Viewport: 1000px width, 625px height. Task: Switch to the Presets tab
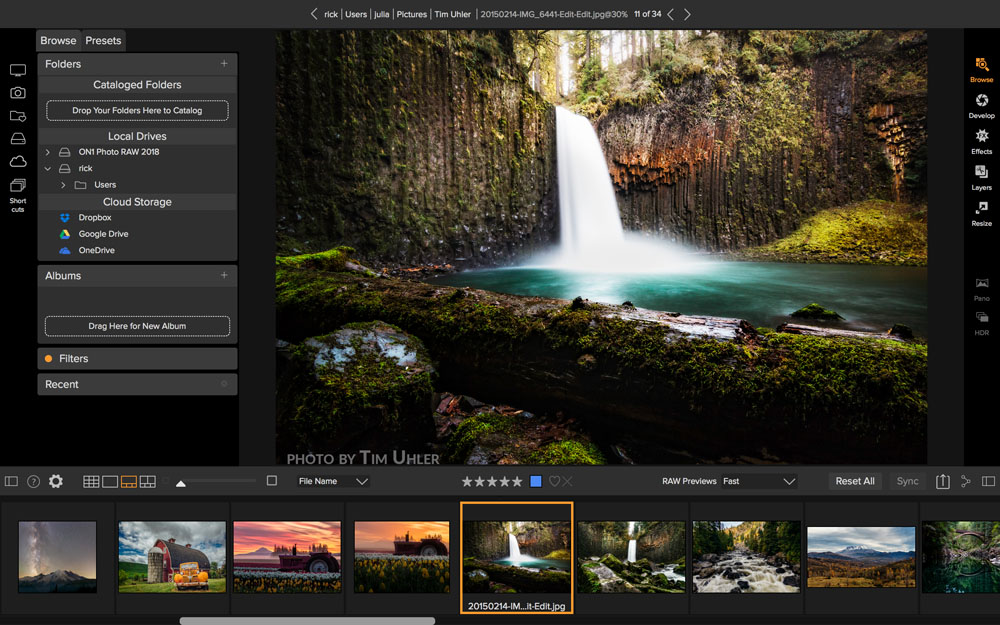[x=103, y=40]
